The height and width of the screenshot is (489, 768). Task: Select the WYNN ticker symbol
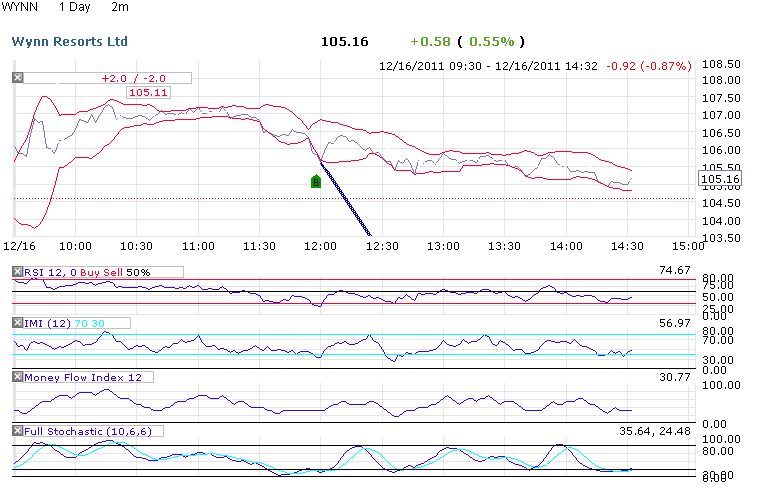click(20, 7)
